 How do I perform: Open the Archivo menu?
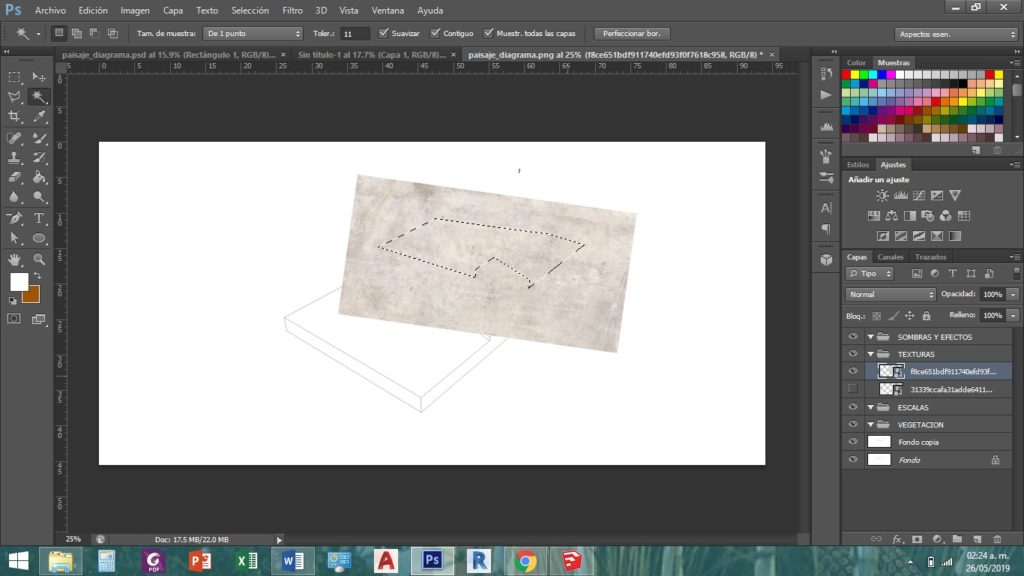50,10
